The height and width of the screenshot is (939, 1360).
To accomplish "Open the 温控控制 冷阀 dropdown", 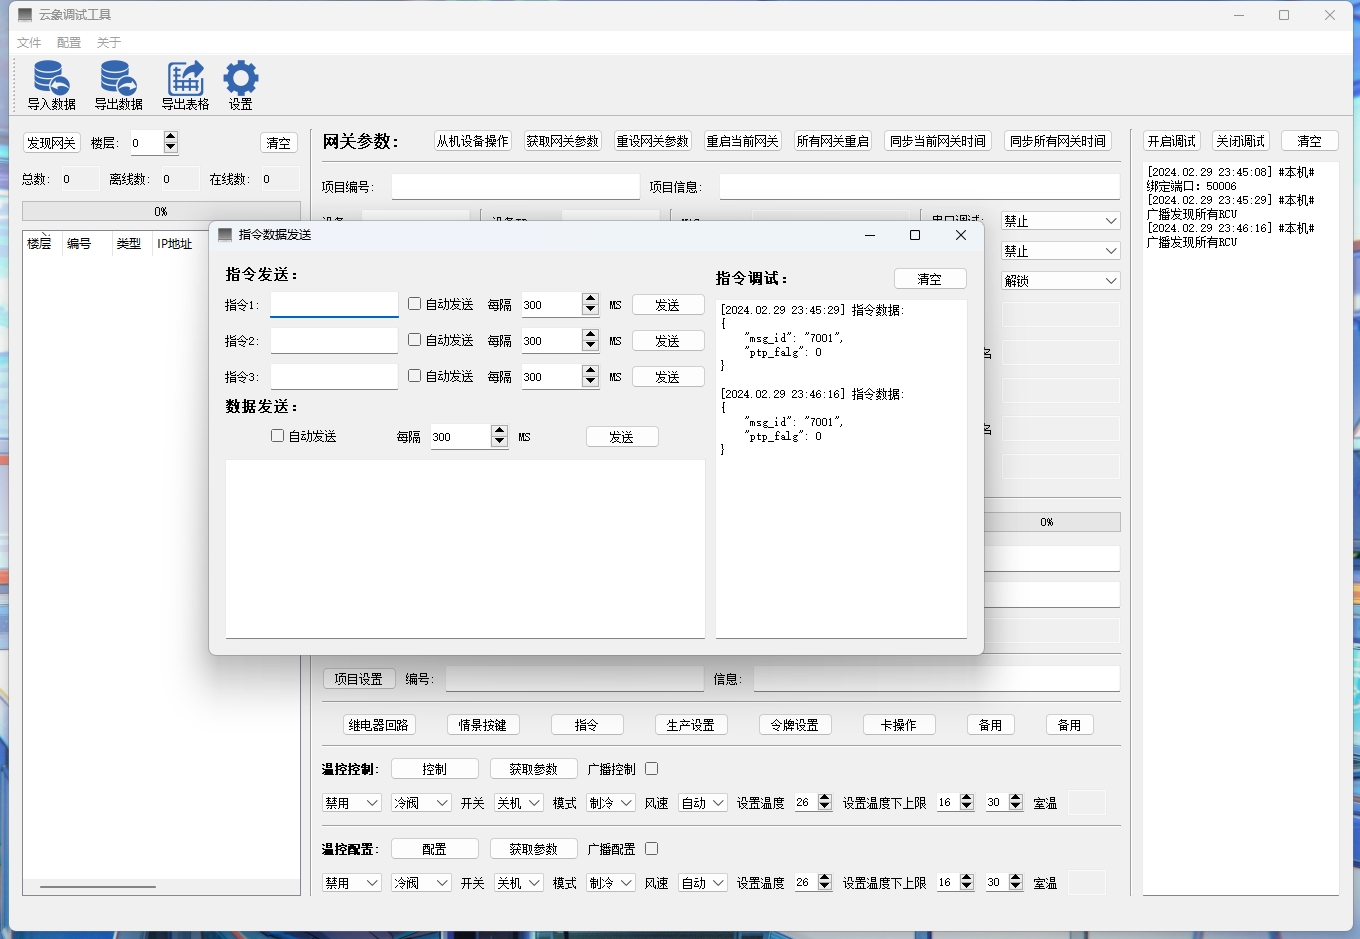I will (421, 803).
